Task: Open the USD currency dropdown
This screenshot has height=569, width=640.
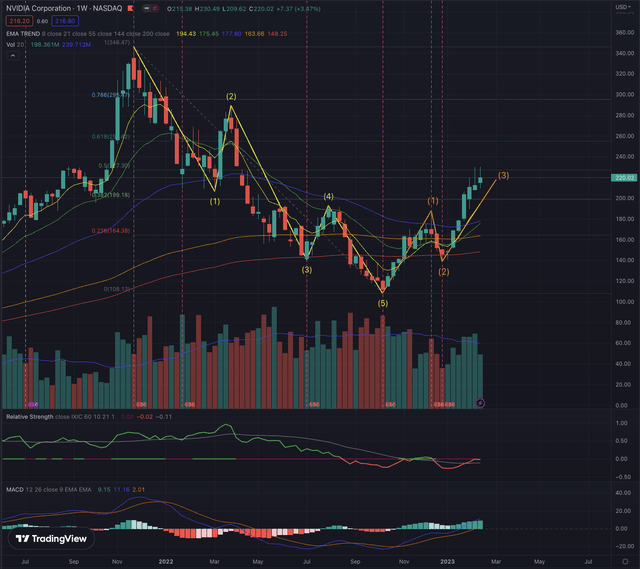Action: 624,7
